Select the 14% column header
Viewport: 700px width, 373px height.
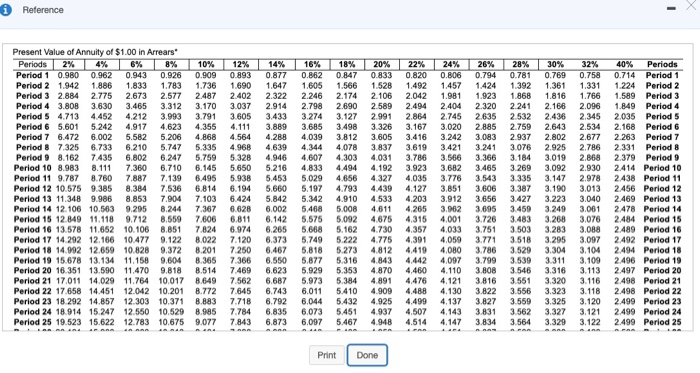(276, 65)
